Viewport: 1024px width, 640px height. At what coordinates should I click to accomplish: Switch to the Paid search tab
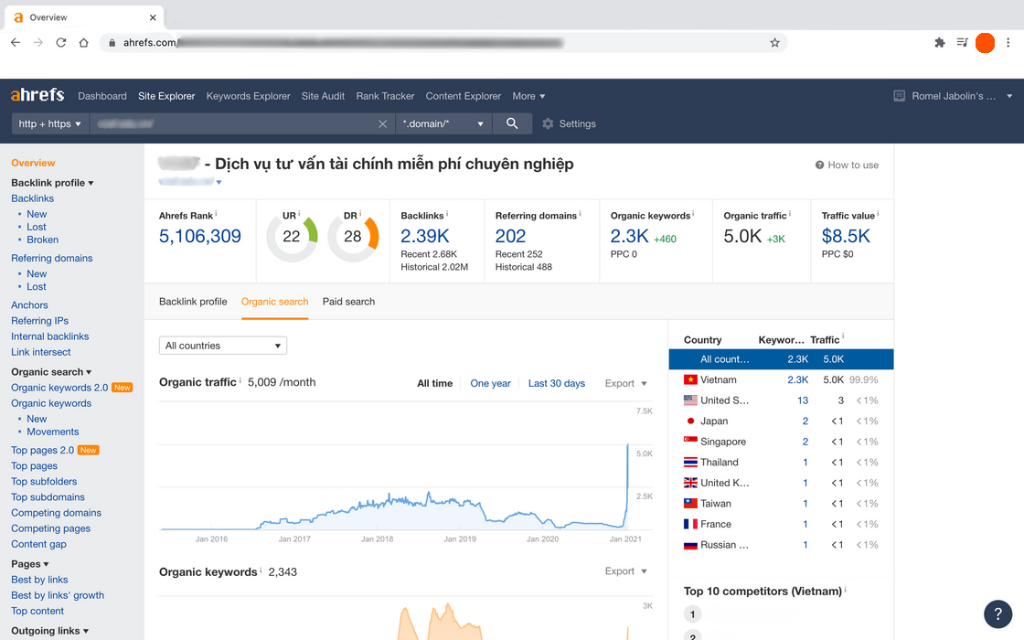coord(348,301)
